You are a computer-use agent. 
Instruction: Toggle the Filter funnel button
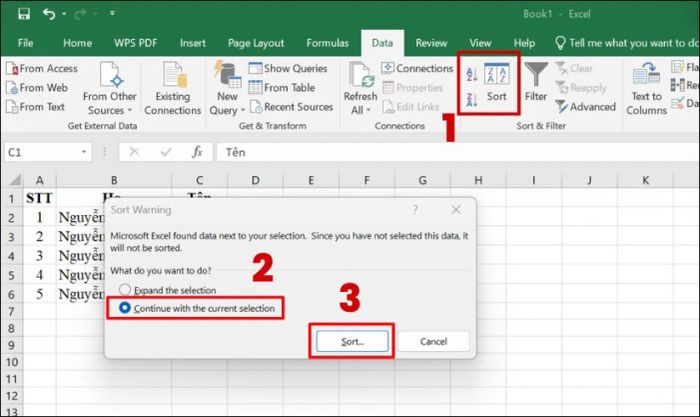pos(536,82)
